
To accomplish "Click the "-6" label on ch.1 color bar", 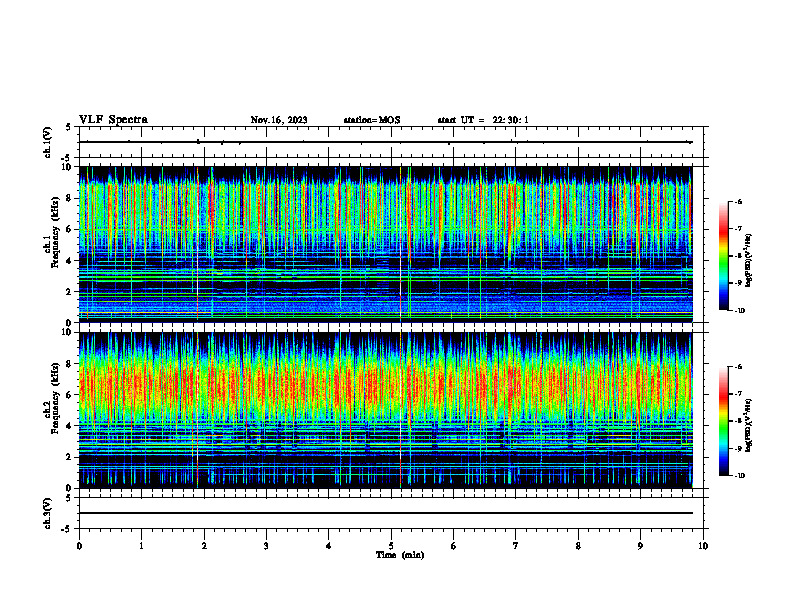I will coord(738,201).
